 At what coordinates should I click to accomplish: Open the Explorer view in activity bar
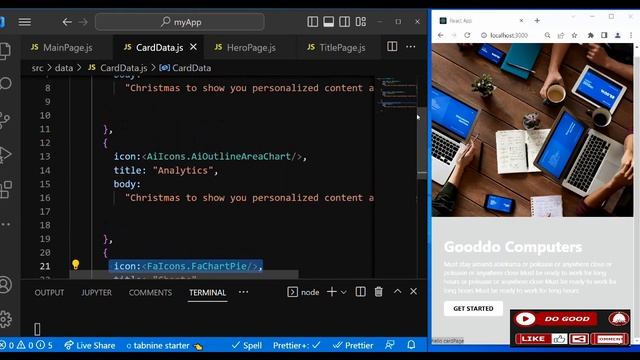tap(6, 51)
